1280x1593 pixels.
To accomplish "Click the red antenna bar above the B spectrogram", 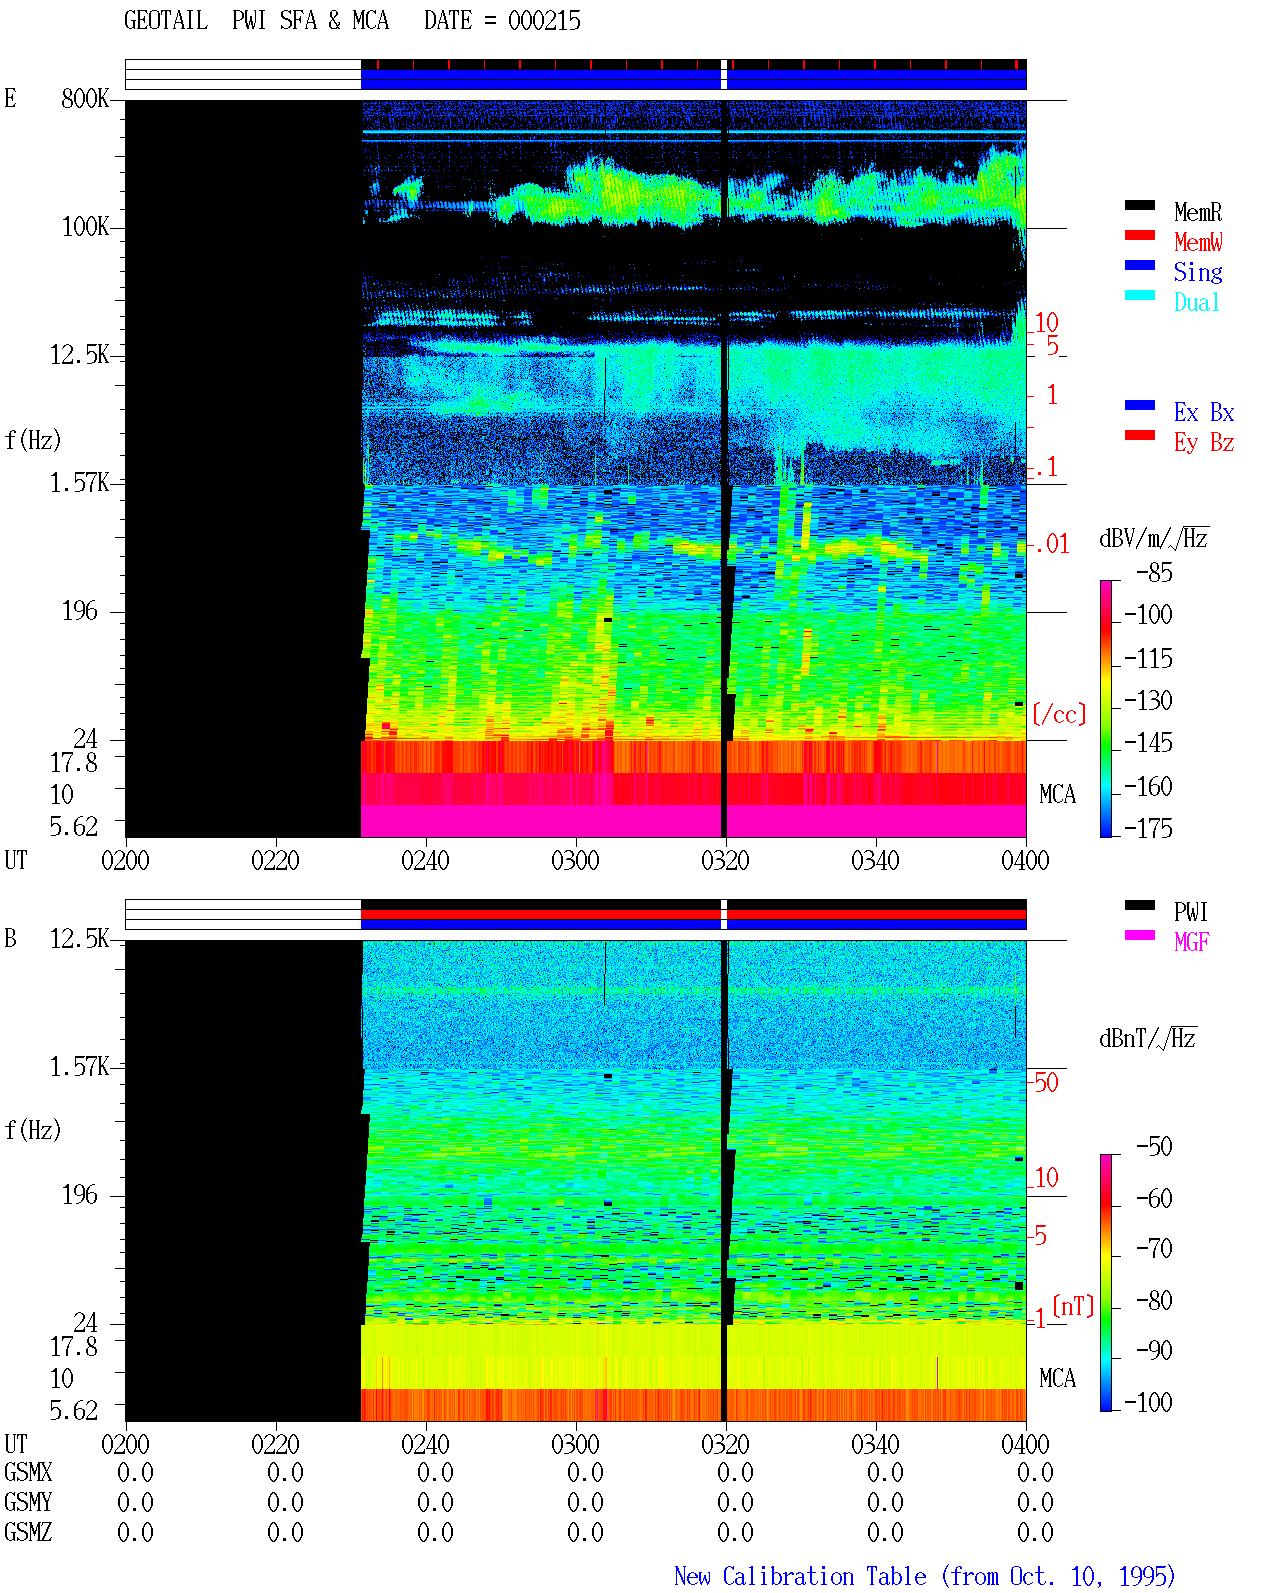I will [x=693, y=914].
